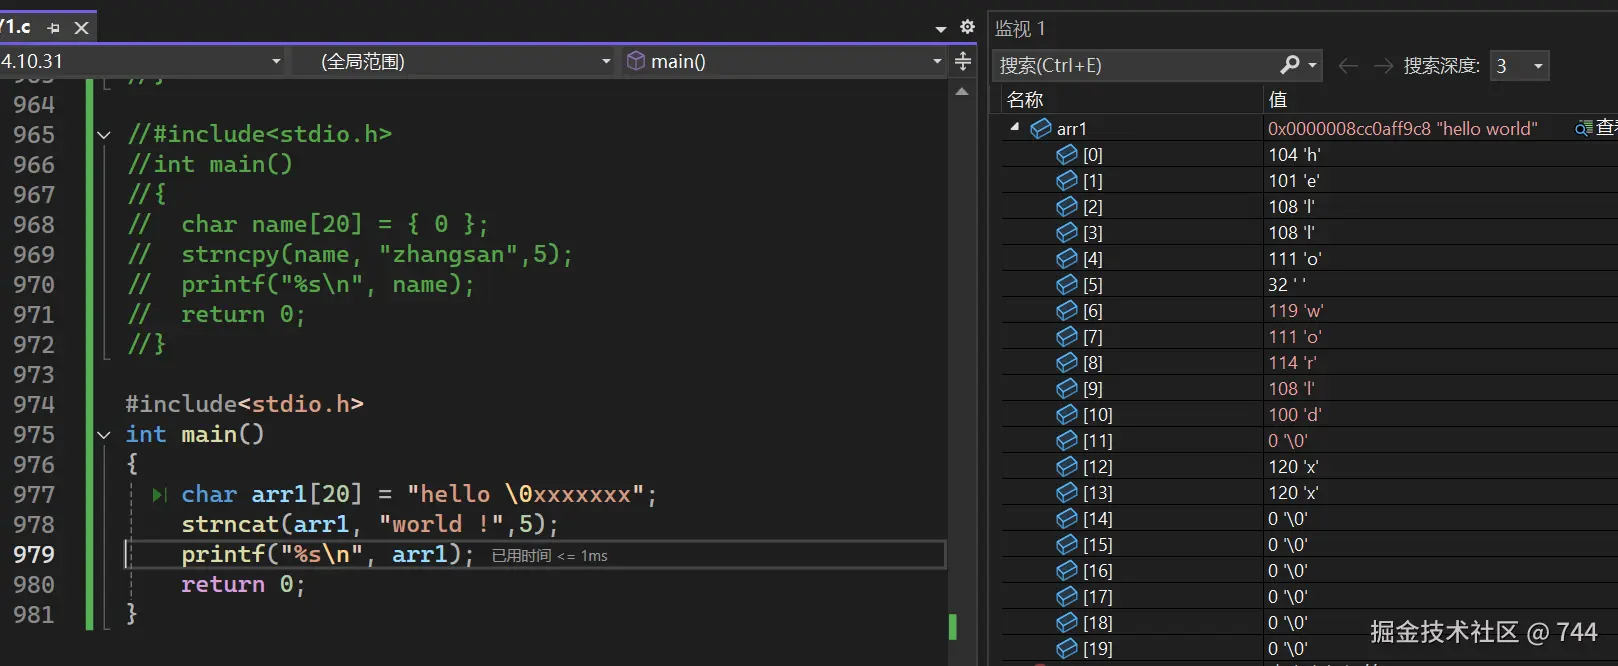The height and width of the screenshot is (666, 1618).
Task: Click the cube icon of element [8]
Action: (x=1067, y=362)
